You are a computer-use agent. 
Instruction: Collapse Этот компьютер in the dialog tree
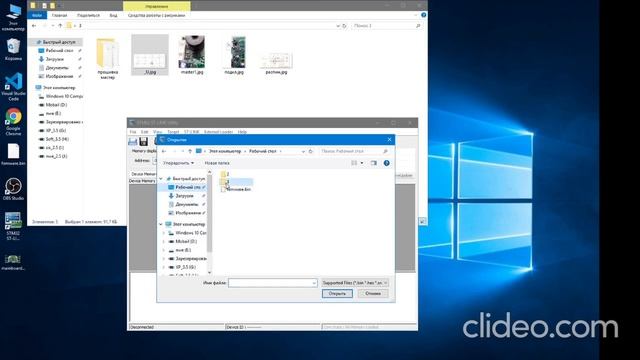coord(161,224)
